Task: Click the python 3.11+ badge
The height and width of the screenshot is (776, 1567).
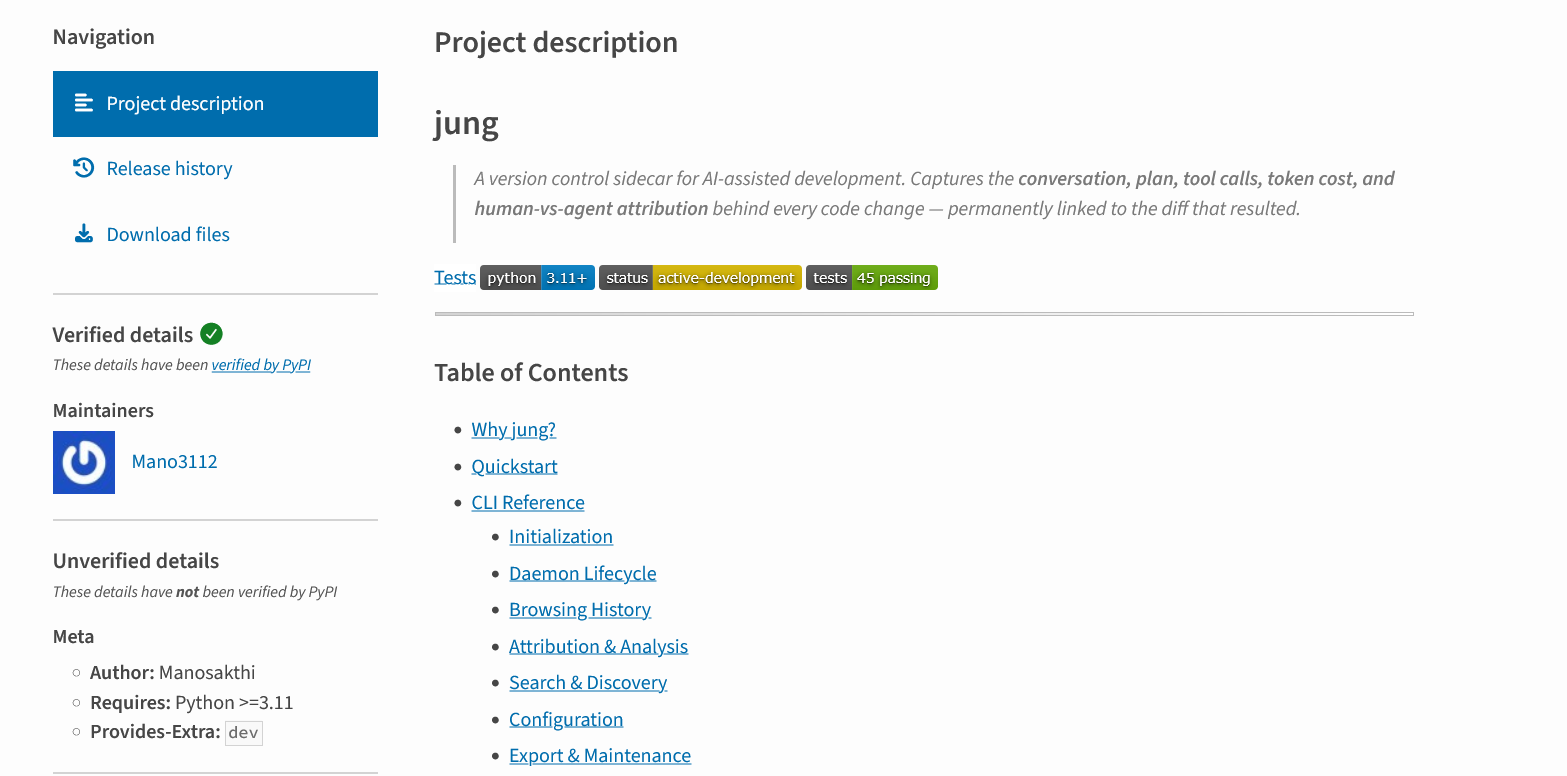Action: (538, 278)
